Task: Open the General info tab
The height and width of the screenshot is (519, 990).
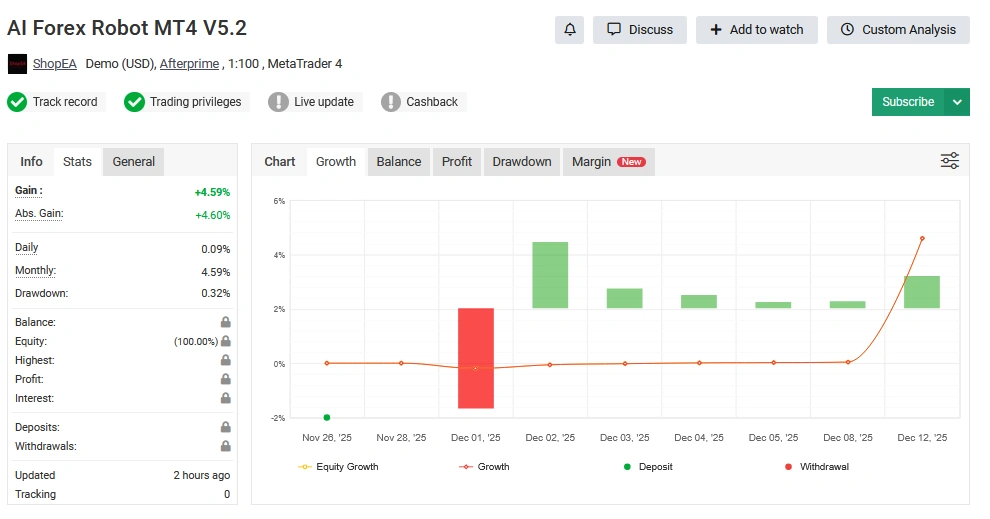Action: click(x=133, y=162)
